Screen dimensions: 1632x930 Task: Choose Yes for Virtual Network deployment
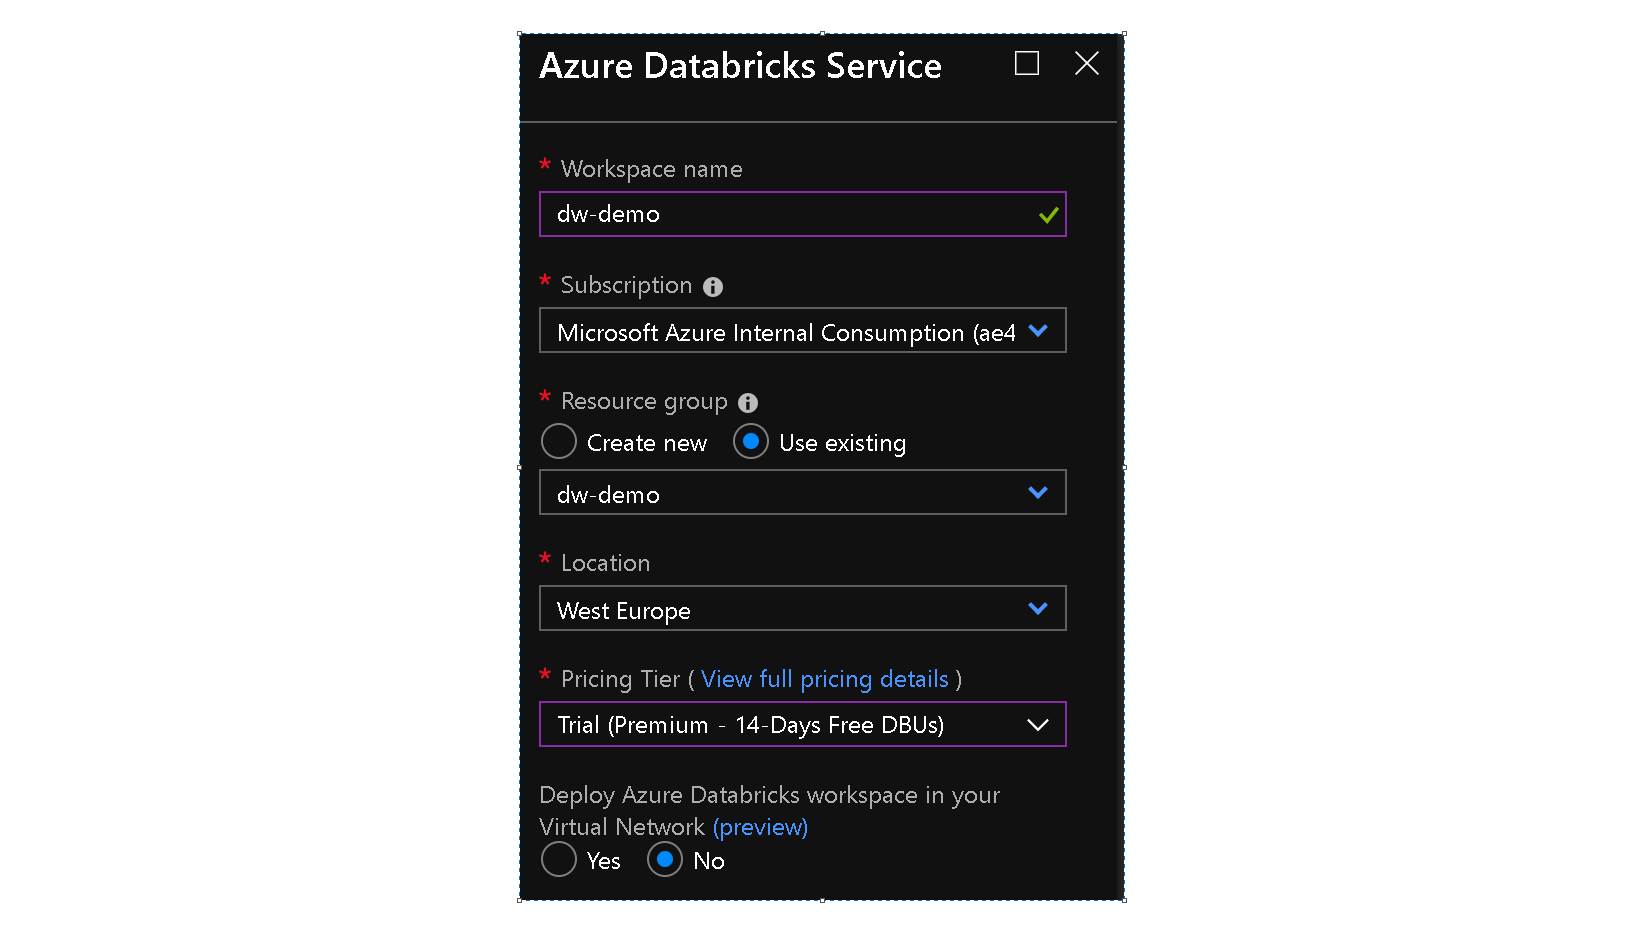559,859
